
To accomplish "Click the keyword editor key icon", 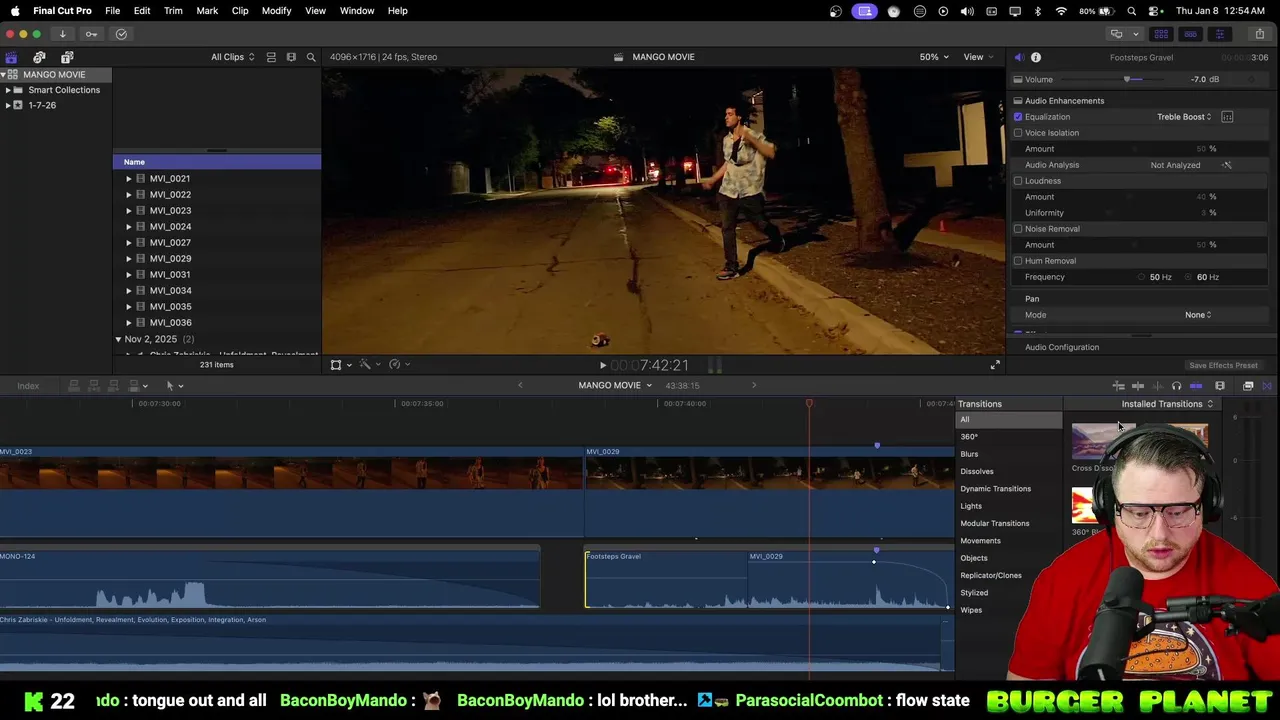I will [91, 34].
